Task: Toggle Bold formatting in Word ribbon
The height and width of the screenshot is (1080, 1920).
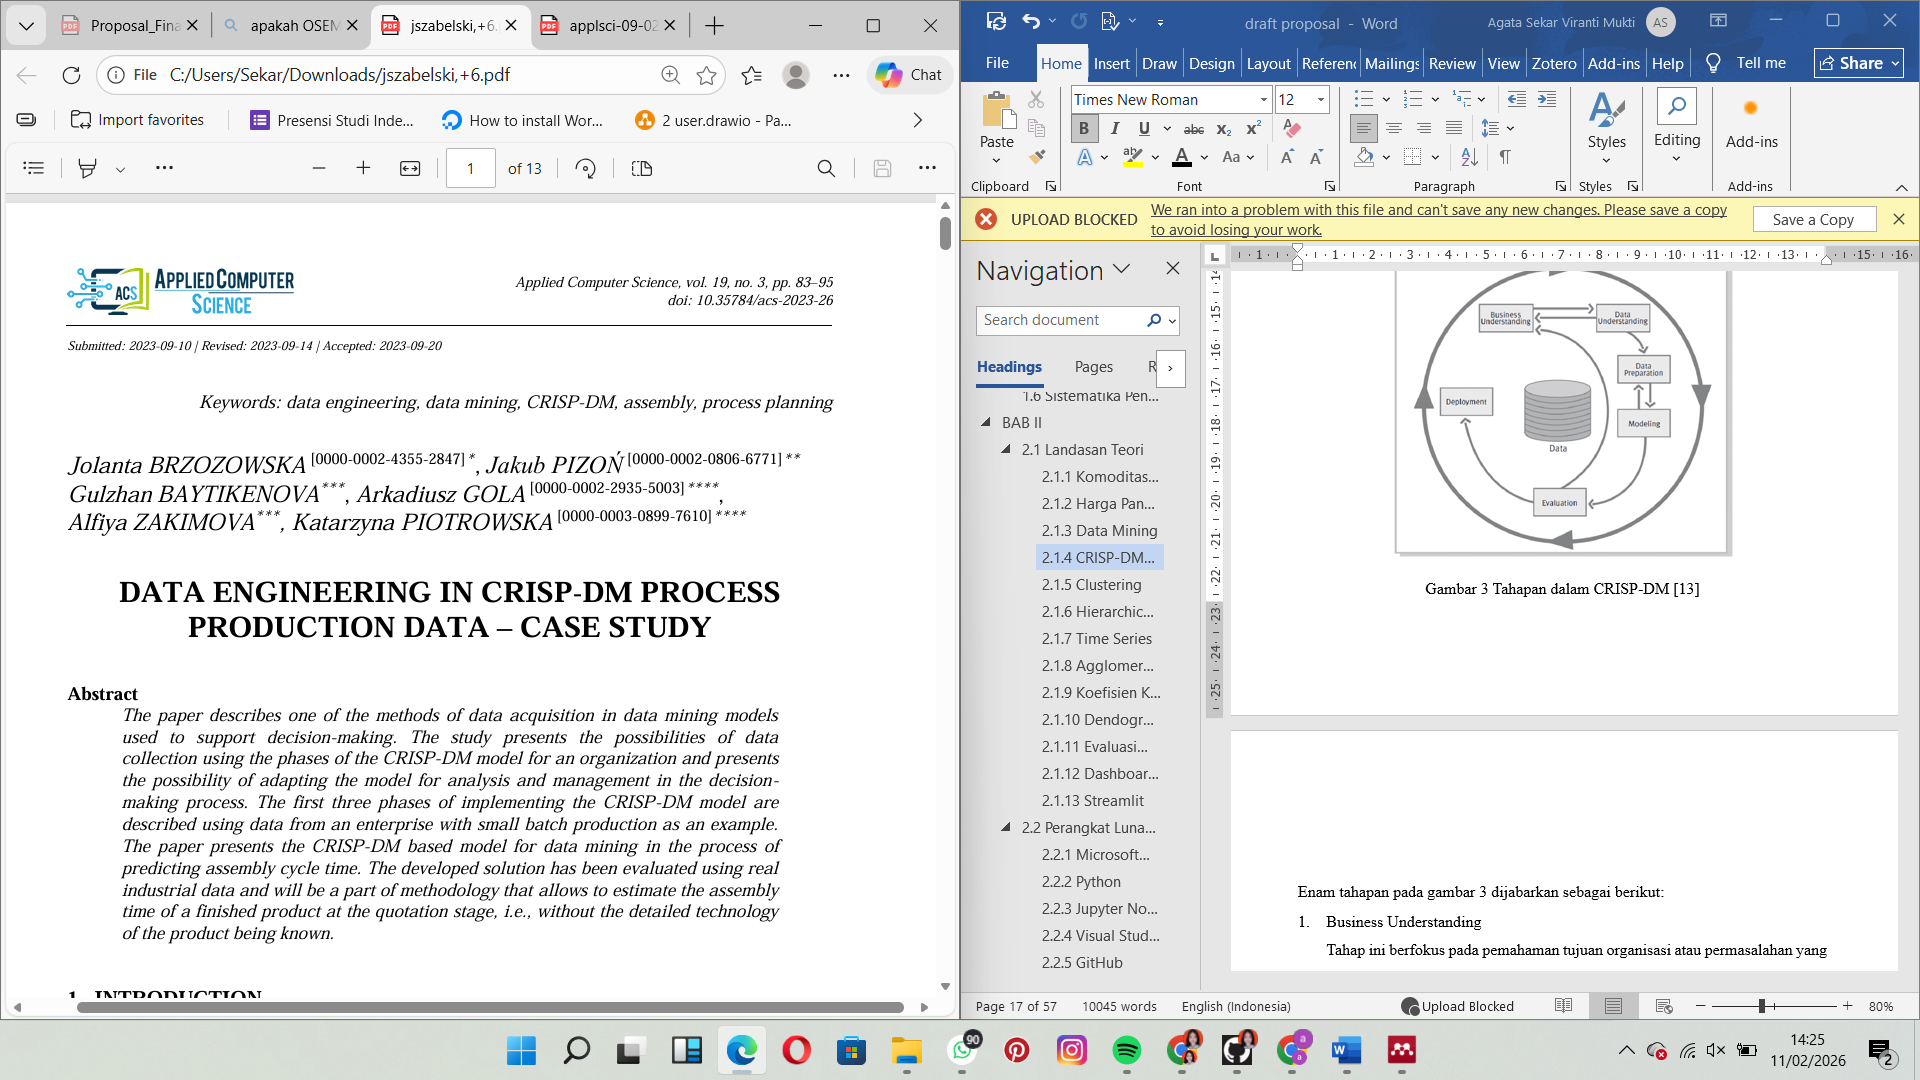Action: coord(1084,129)
